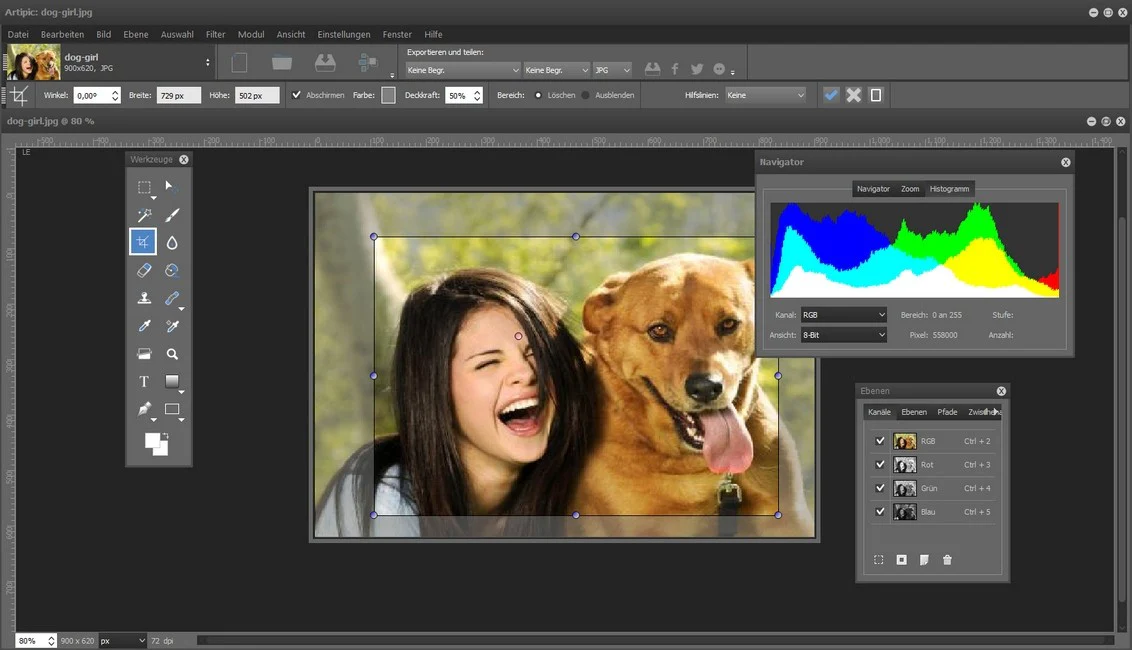Switch to the Ebenen tab
This screenshot has width=1132, height=650.
coord(914,412)
